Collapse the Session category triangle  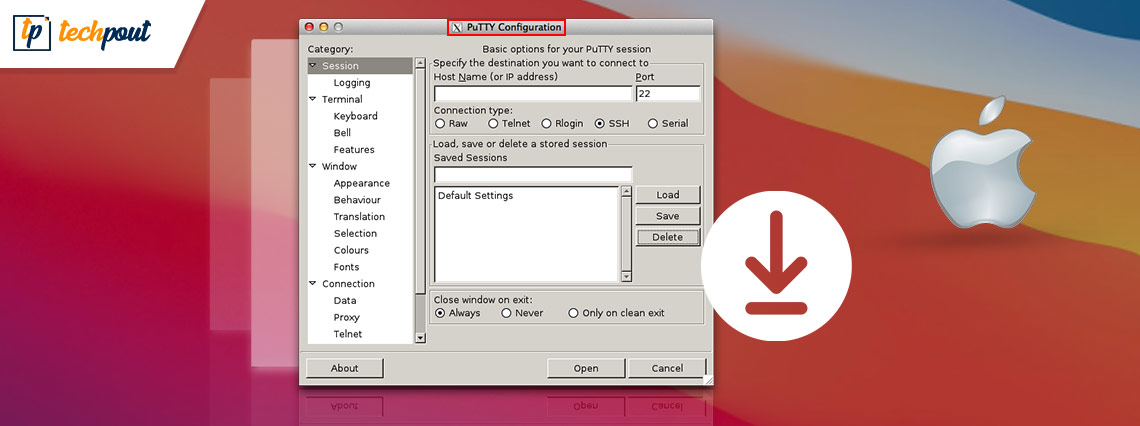pos(313,65)
